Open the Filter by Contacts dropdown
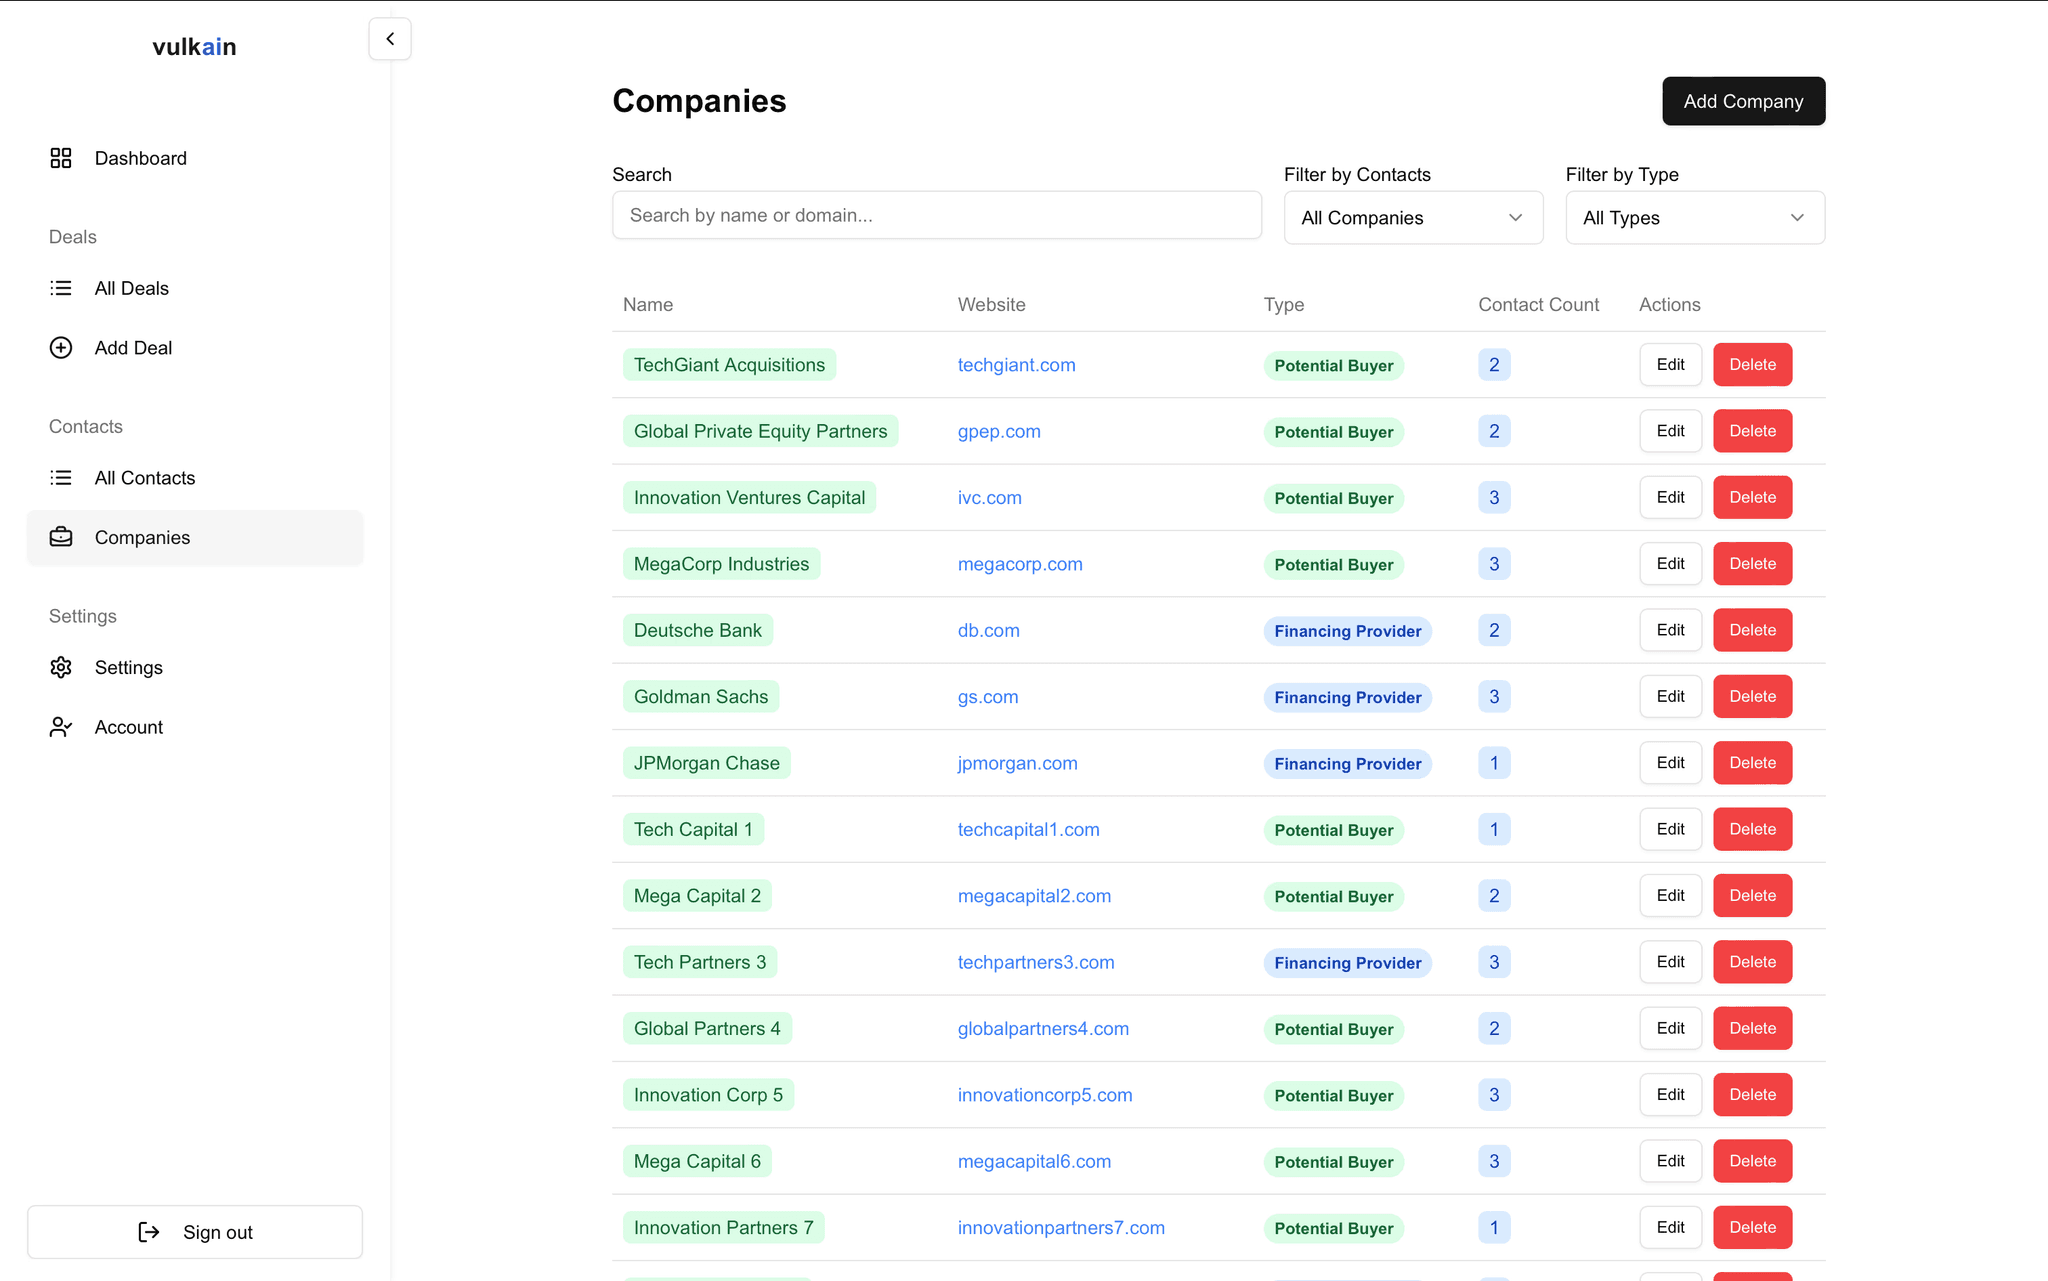The image size is (2048, 1281). click(1412, 218)
